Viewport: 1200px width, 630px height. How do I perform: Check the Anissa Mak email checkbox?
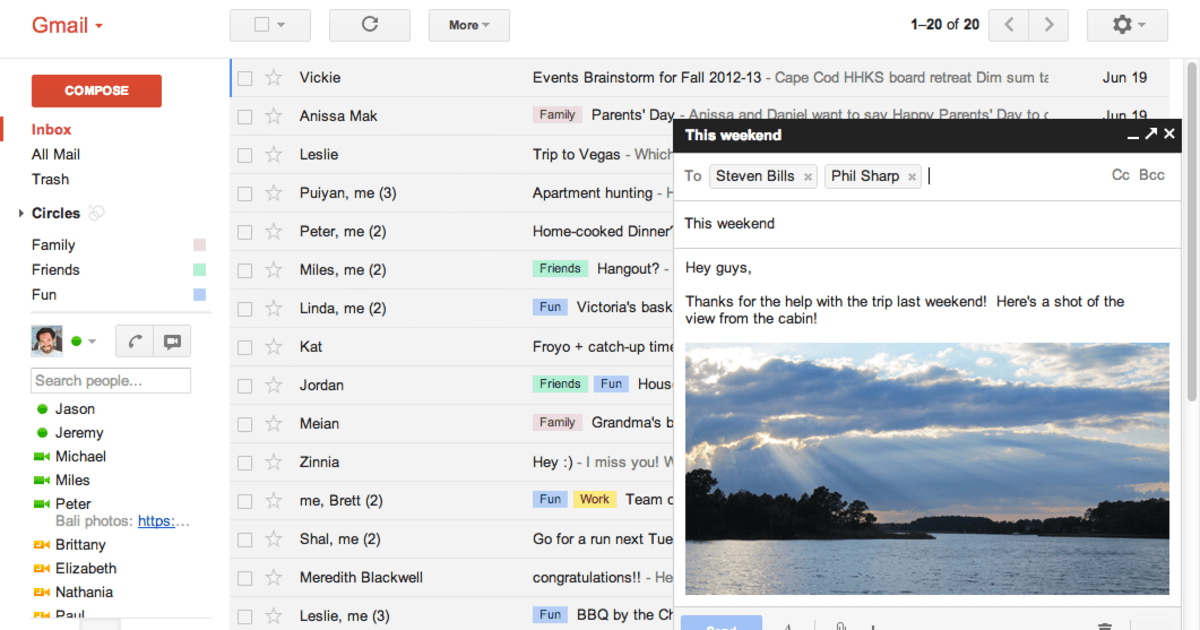pos(245,116)
